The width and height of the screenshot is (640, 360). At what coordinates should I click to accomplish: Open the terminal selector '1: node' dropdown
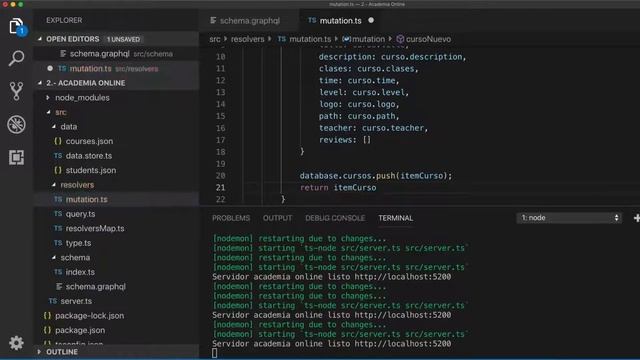569,218
